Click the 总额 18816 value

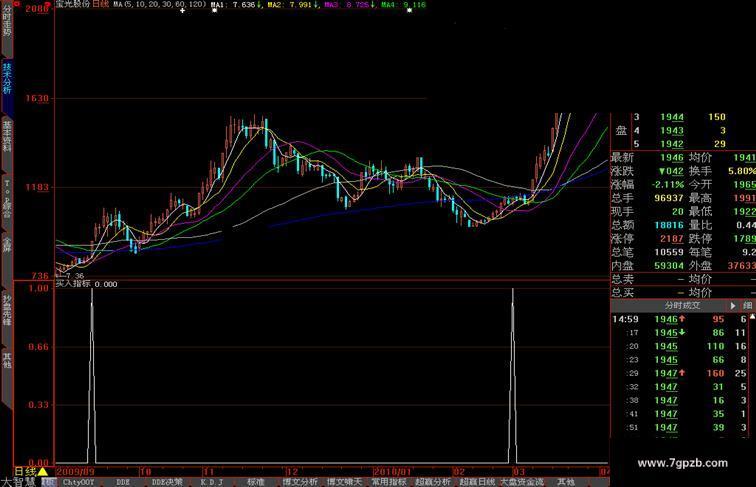669,225
